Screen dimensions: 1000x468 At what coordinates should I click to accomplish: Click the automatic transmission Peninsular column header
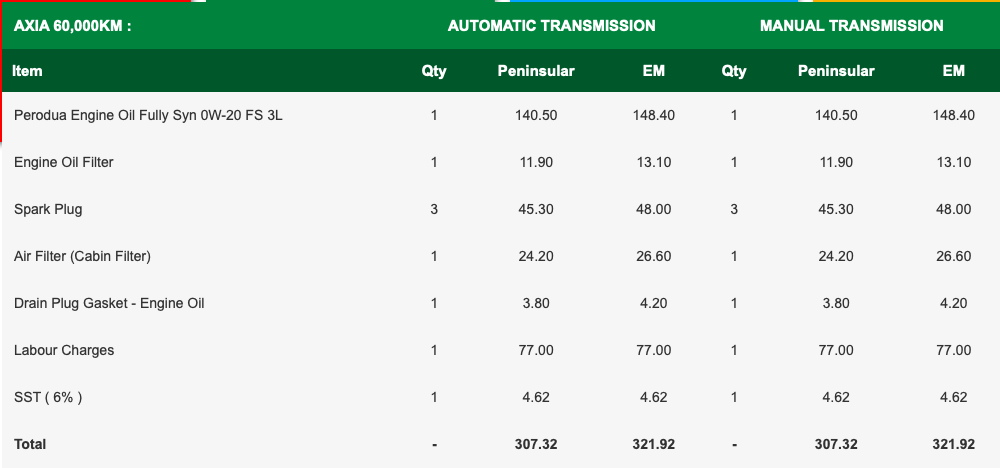536,71
